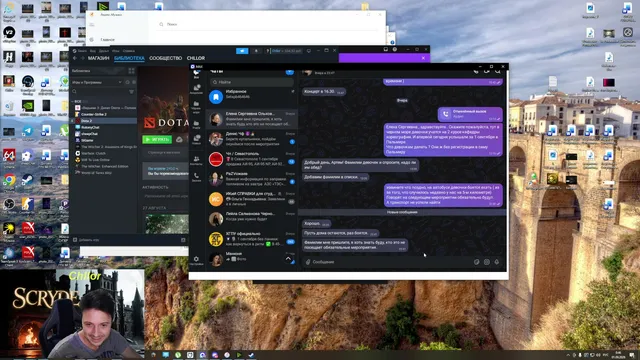Select Counter-Strike 2 in Steam library
Image resolution: width=640 pixels, height=360 pixels.
pyautogui.click(x=94, y=114)
